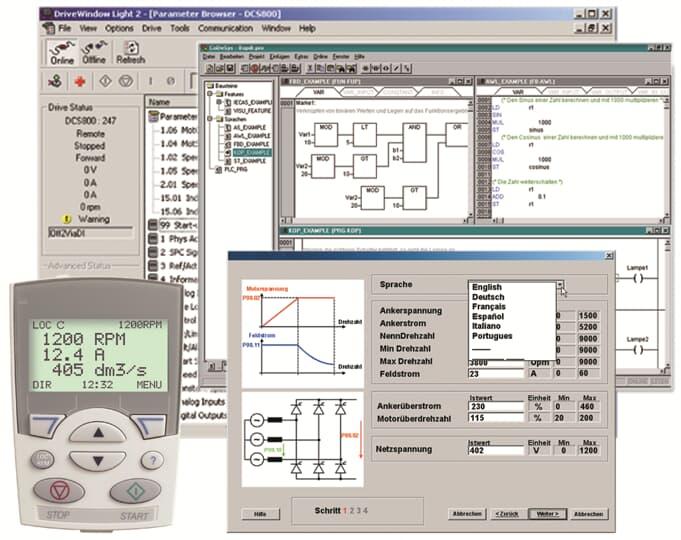Select parameter row 1.06 in list

[178, 130]
